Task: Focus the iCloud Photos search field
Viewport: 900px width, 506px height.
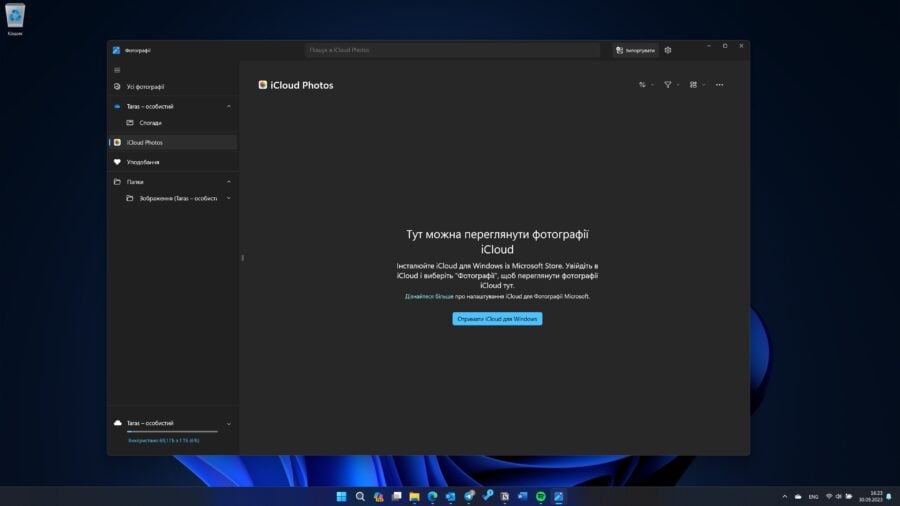Action: [x=452, y=50]
